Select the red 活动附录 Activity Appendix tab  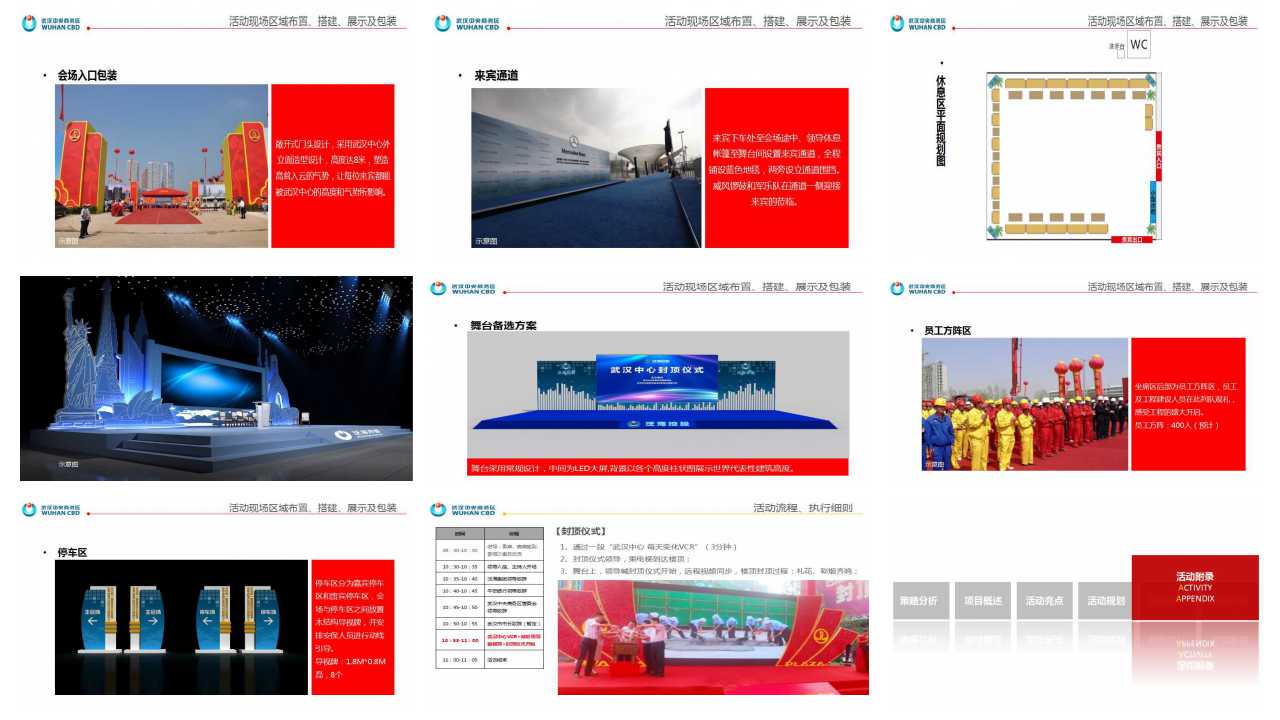[x=1195, y=588]
